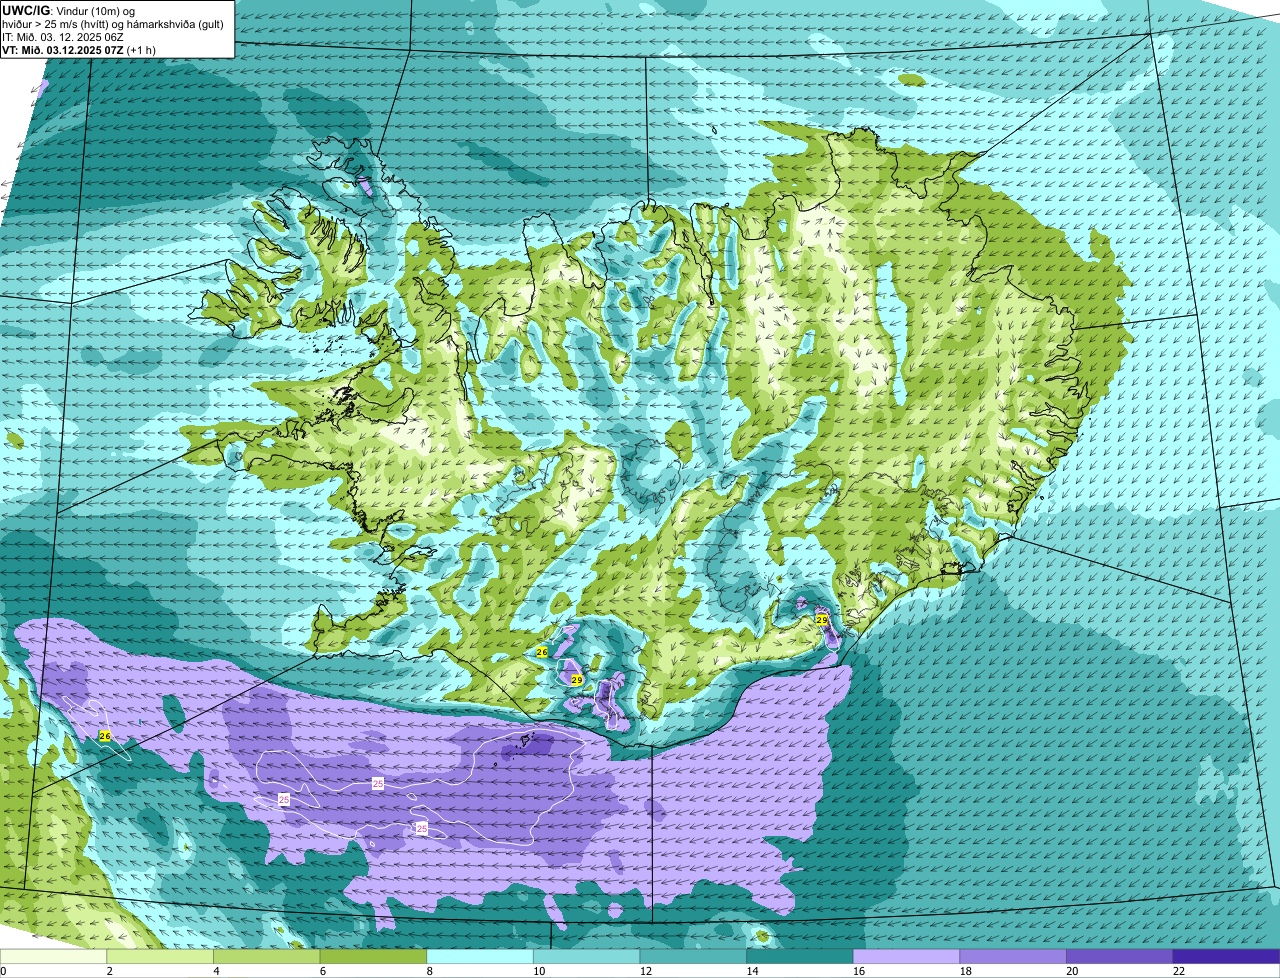Select the legend swatch between 16 and 18

point(906,956)
